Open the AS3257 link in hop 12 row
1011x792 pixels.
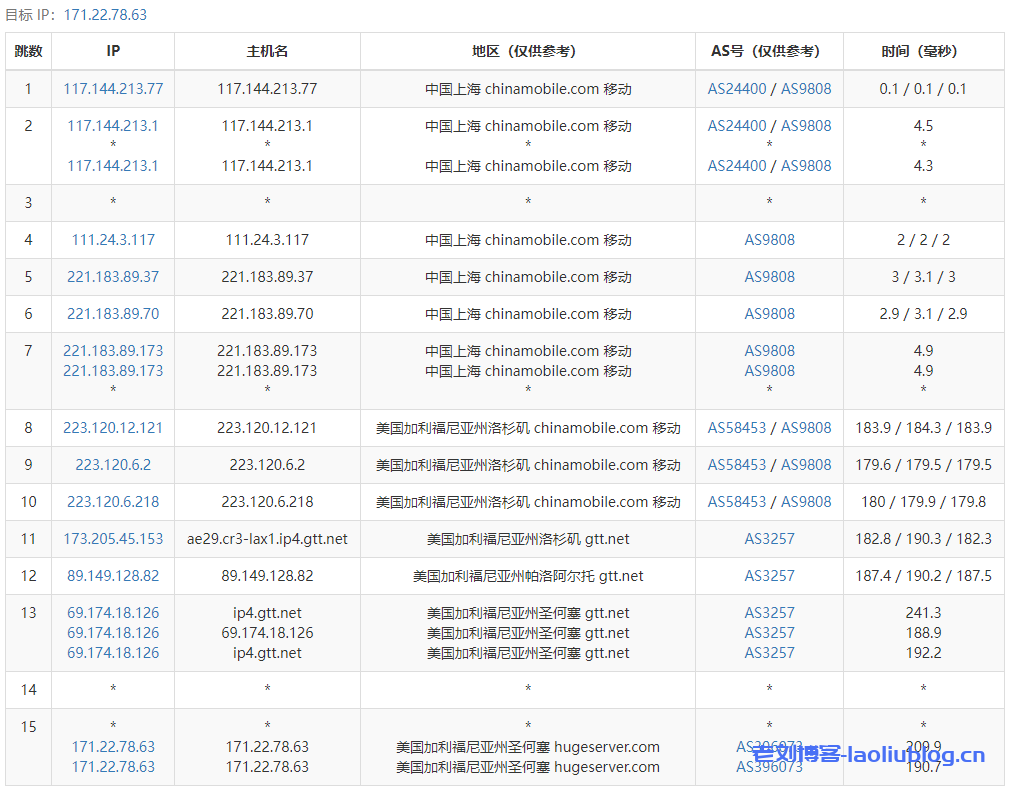coord(769,576)
